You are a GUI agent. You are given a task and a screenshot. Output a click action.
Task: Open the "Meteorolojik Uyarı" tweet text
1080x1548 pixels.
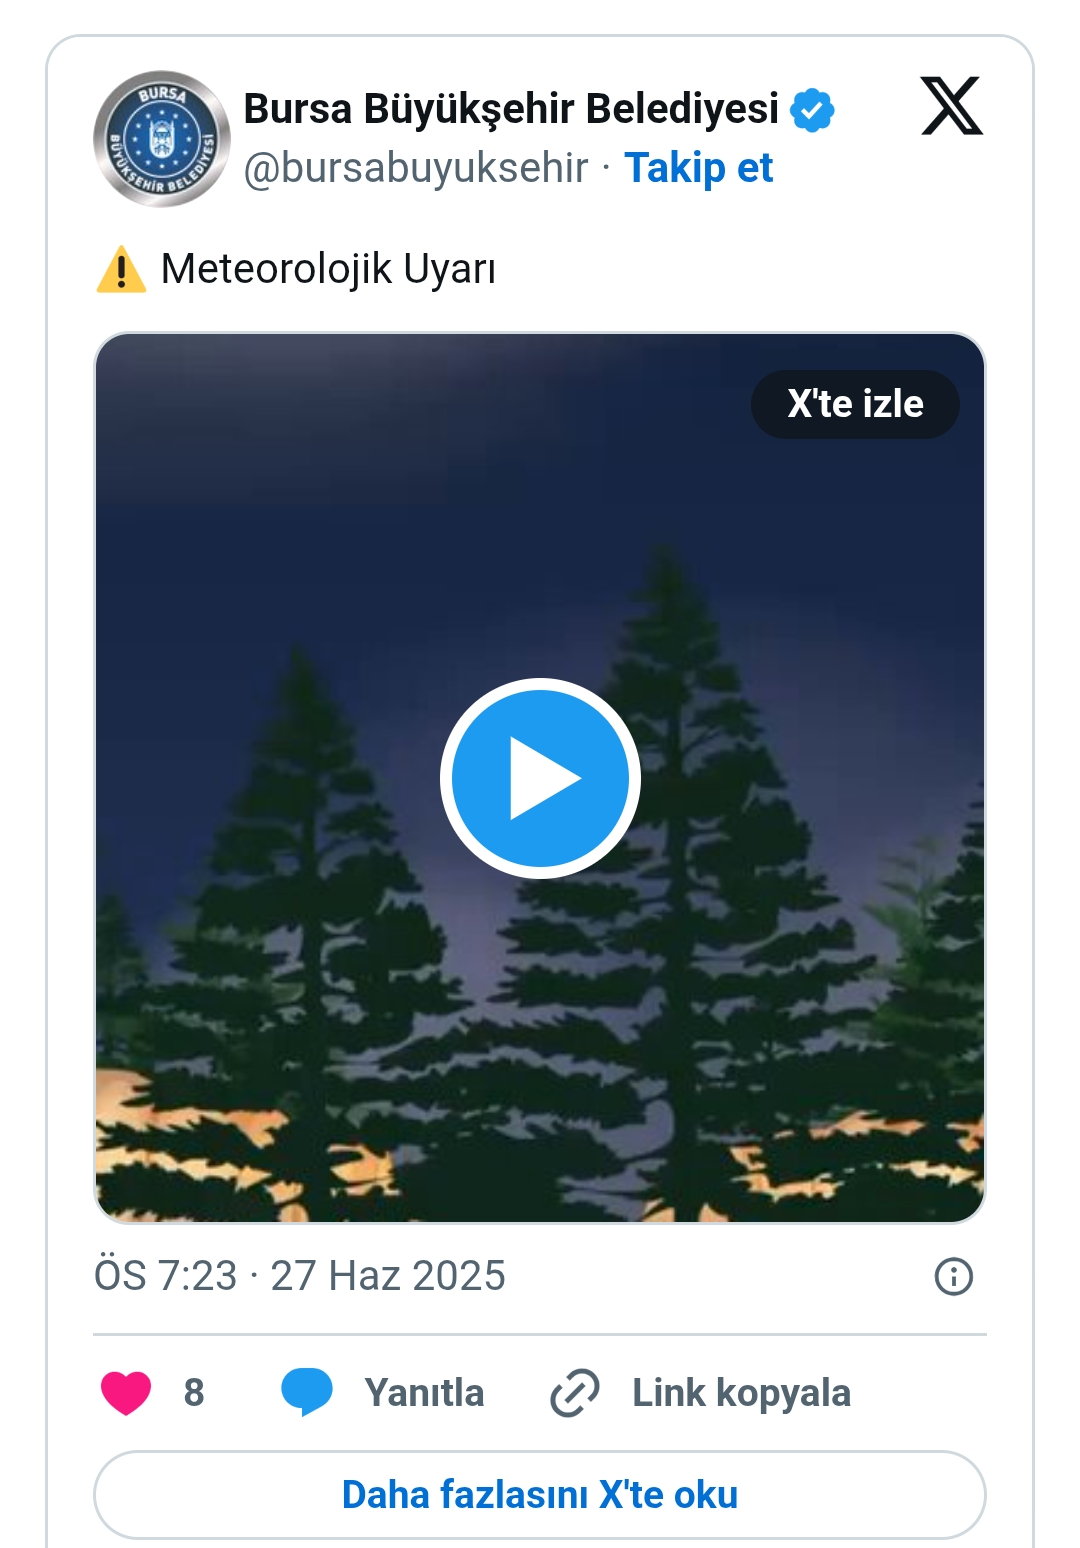(x=328, y=269)
